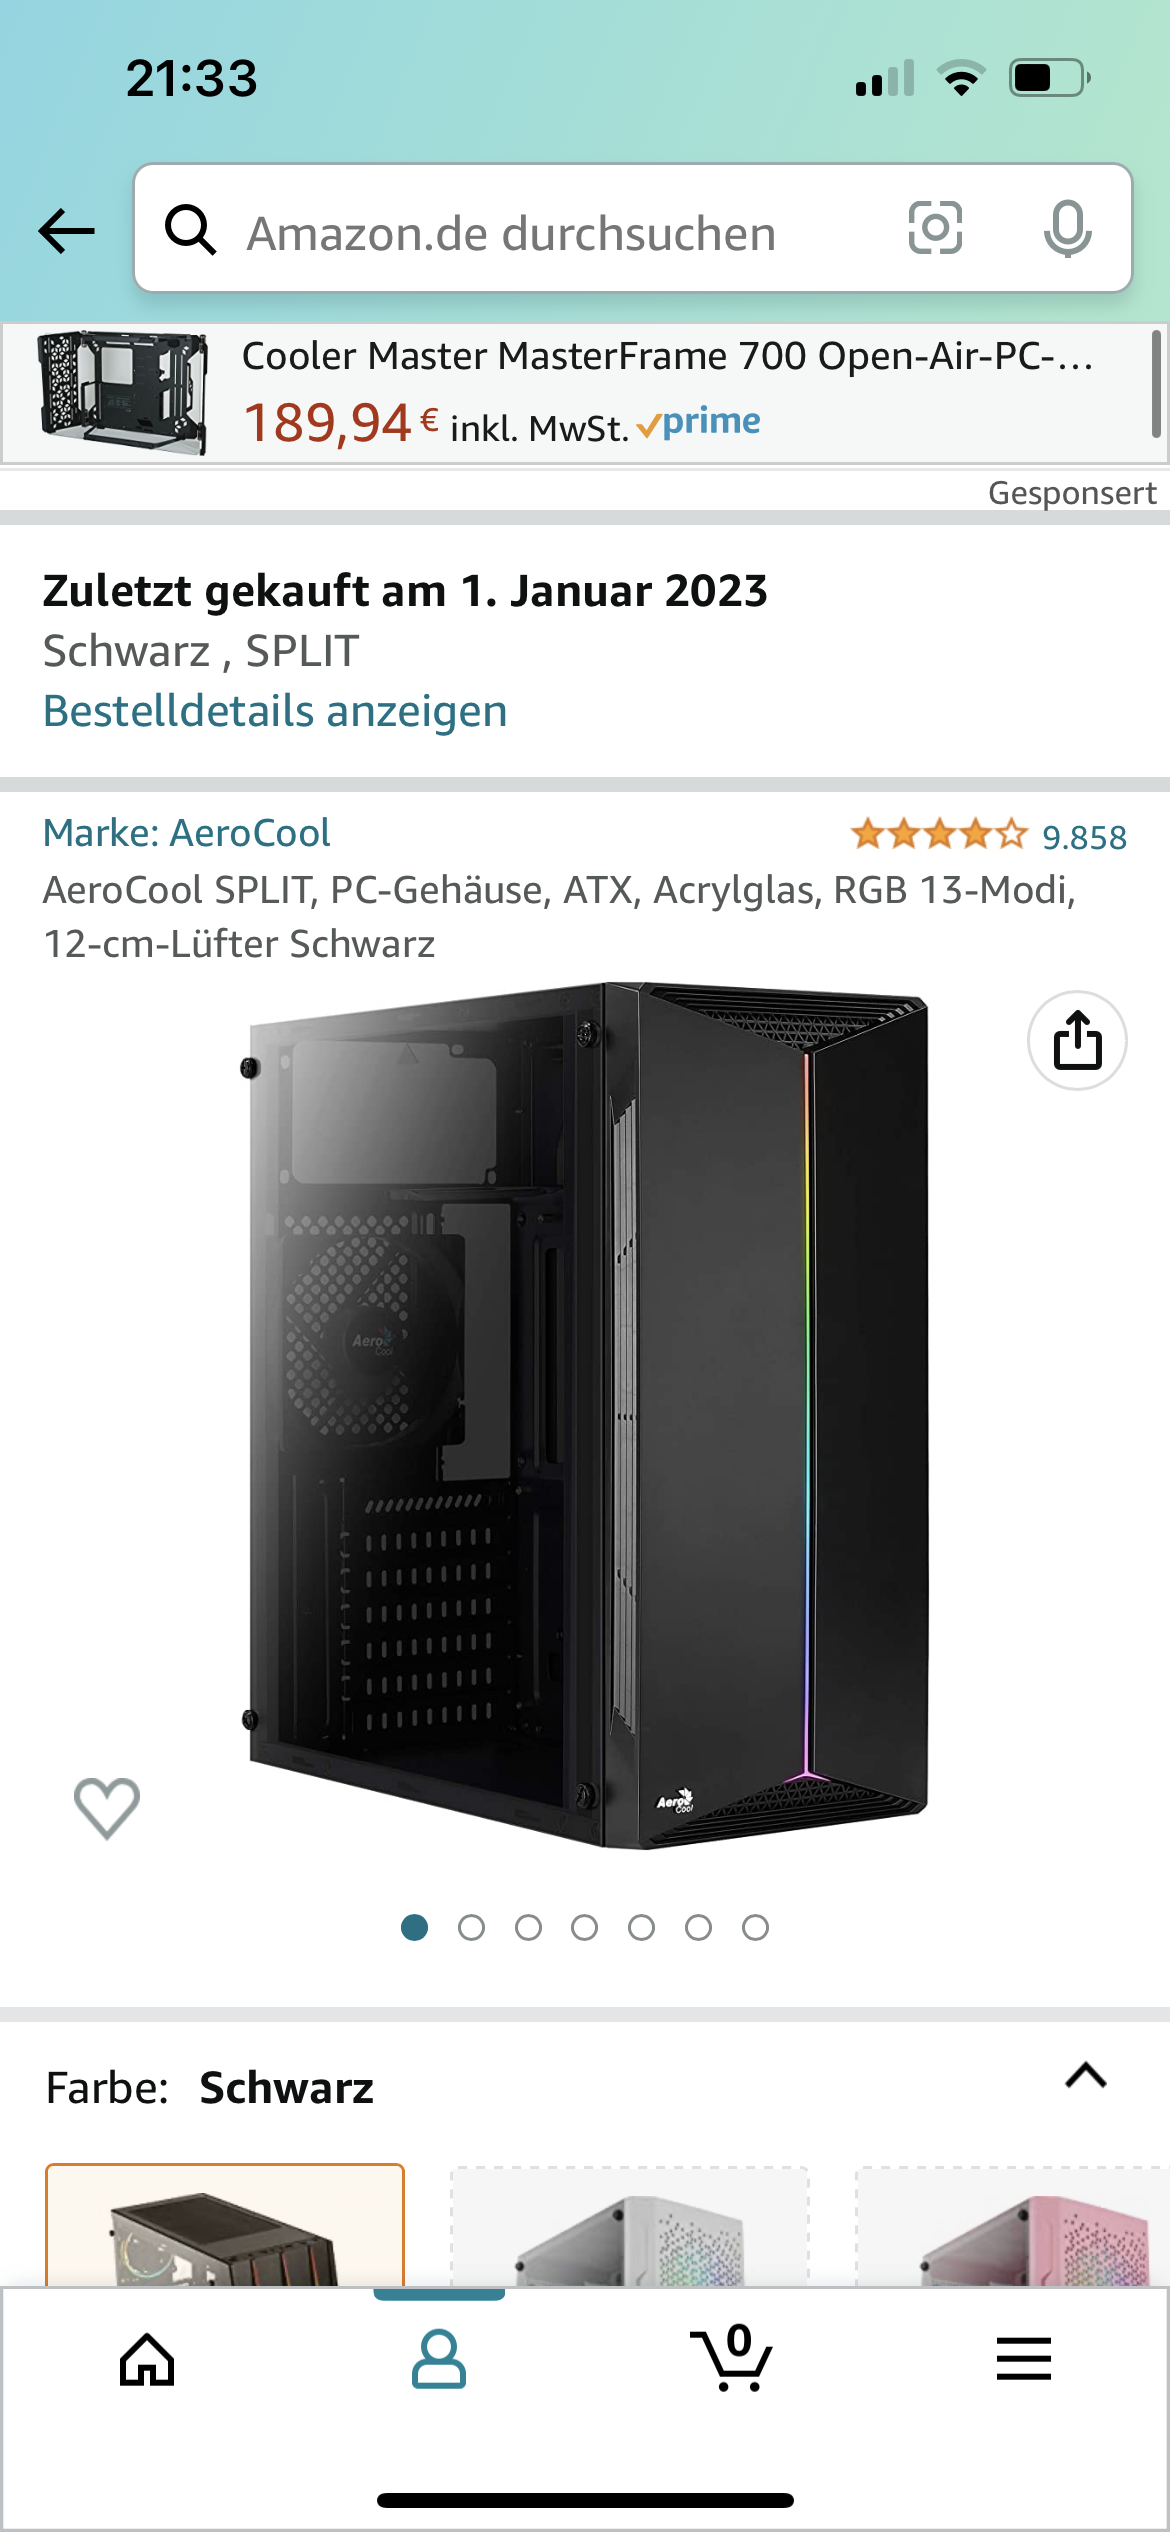The image size is (1170, 2532).
Task: Go to Home tab icon
Action: [147, 2359]
